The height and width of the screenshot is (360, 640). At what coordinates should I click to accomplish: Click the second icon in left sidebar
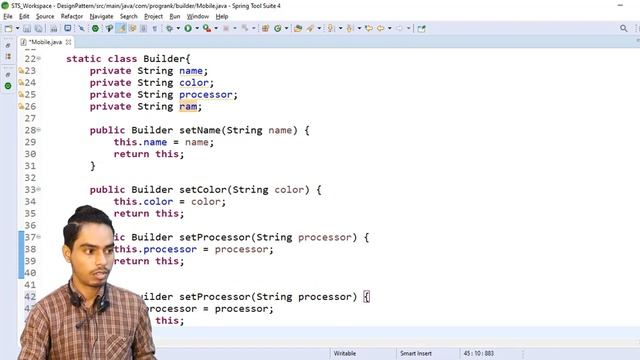click(x=8, y=56)
